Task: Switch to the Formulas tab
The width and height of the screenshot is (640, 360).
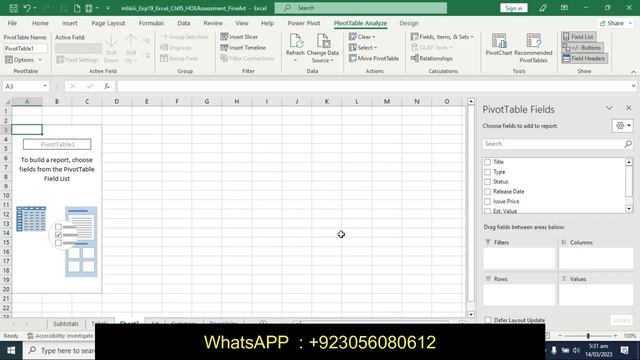Action: point(151,23)
